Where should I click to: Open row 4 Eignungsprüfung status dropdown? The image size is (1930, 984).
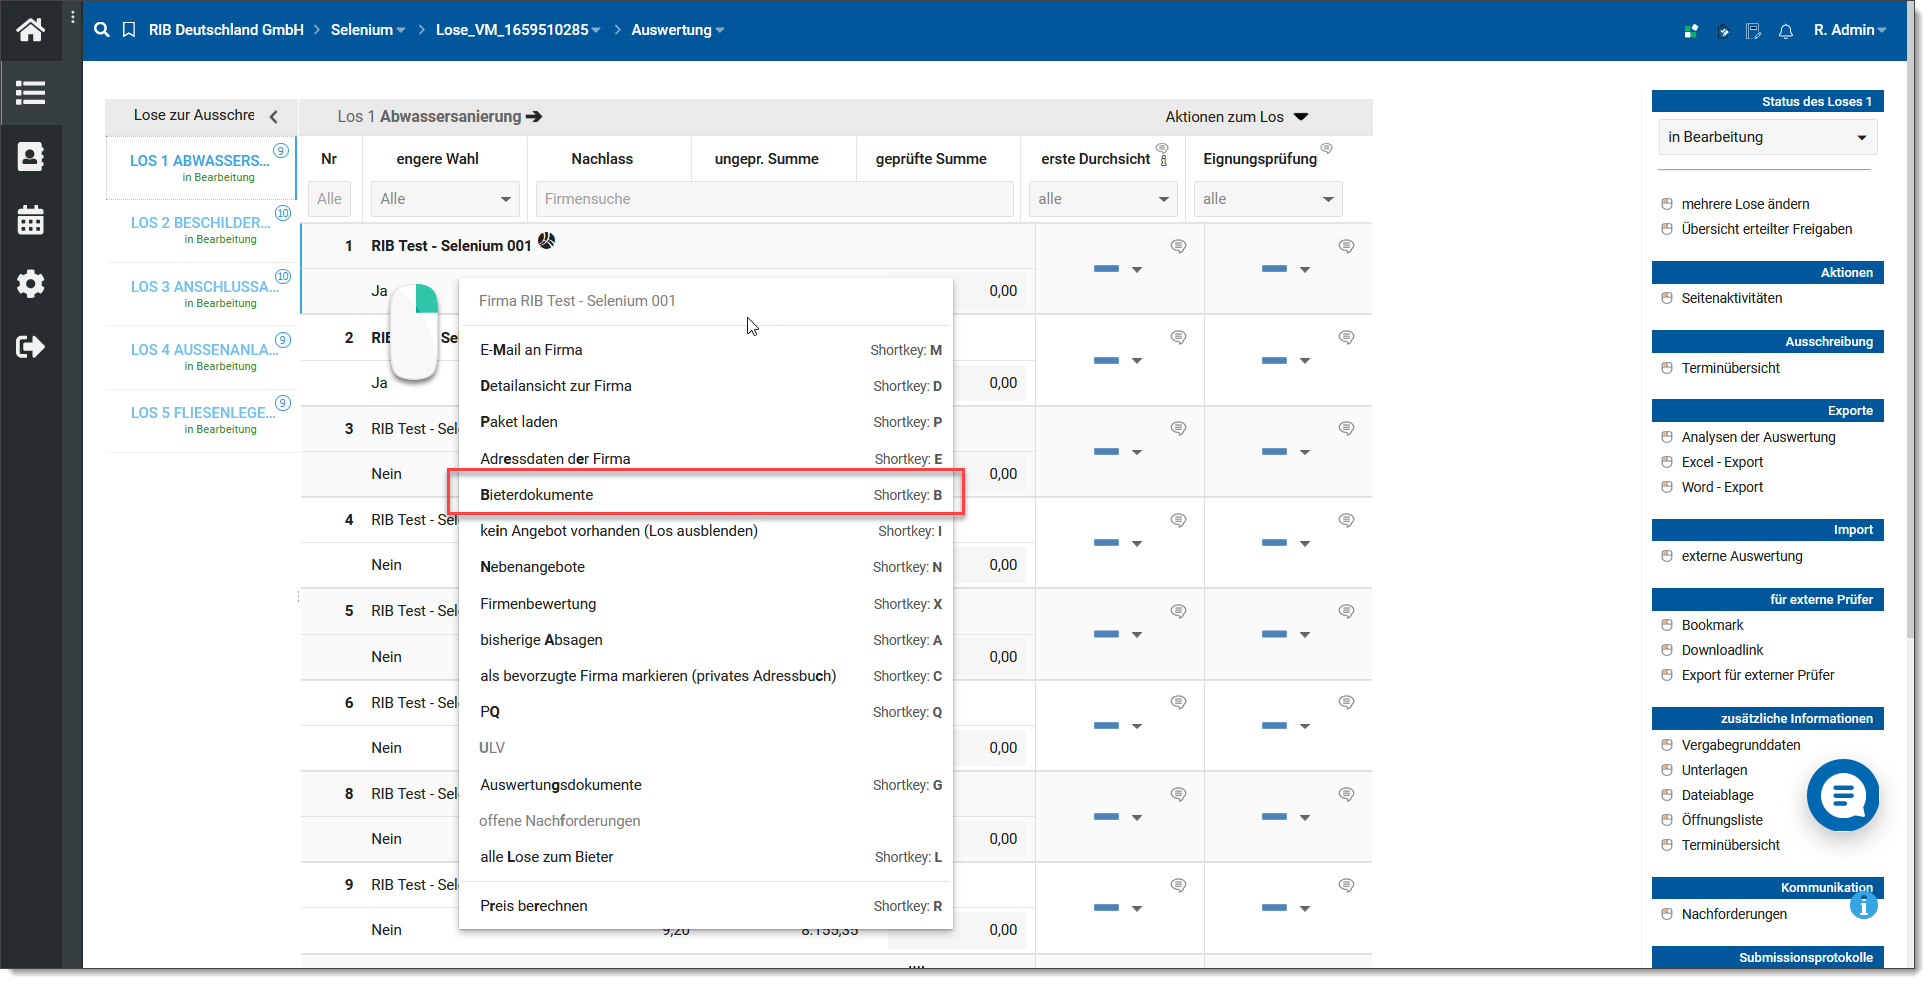pyautogui.click(x=1305, y=544)
